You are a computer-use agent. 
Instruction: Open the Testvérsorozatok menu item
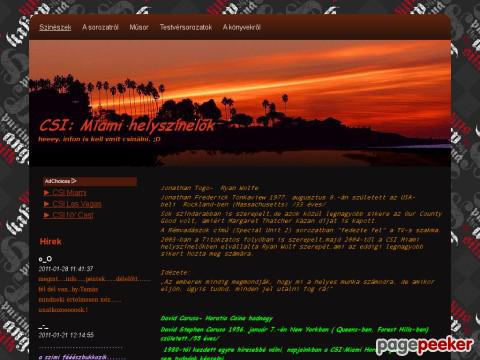tap(186, 27)
